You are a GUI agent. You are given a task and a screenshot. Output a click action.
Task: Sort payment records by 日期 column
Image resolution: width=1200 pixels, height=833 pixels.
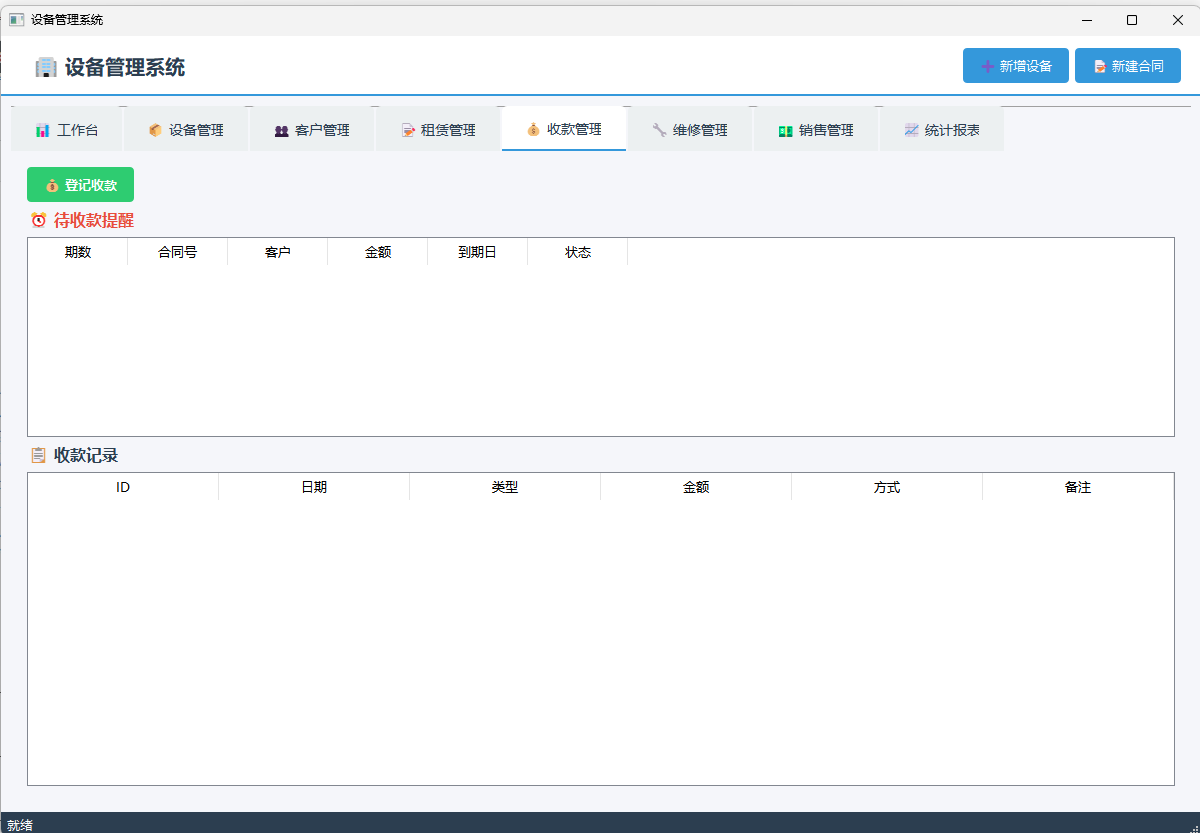click(314, 487)
